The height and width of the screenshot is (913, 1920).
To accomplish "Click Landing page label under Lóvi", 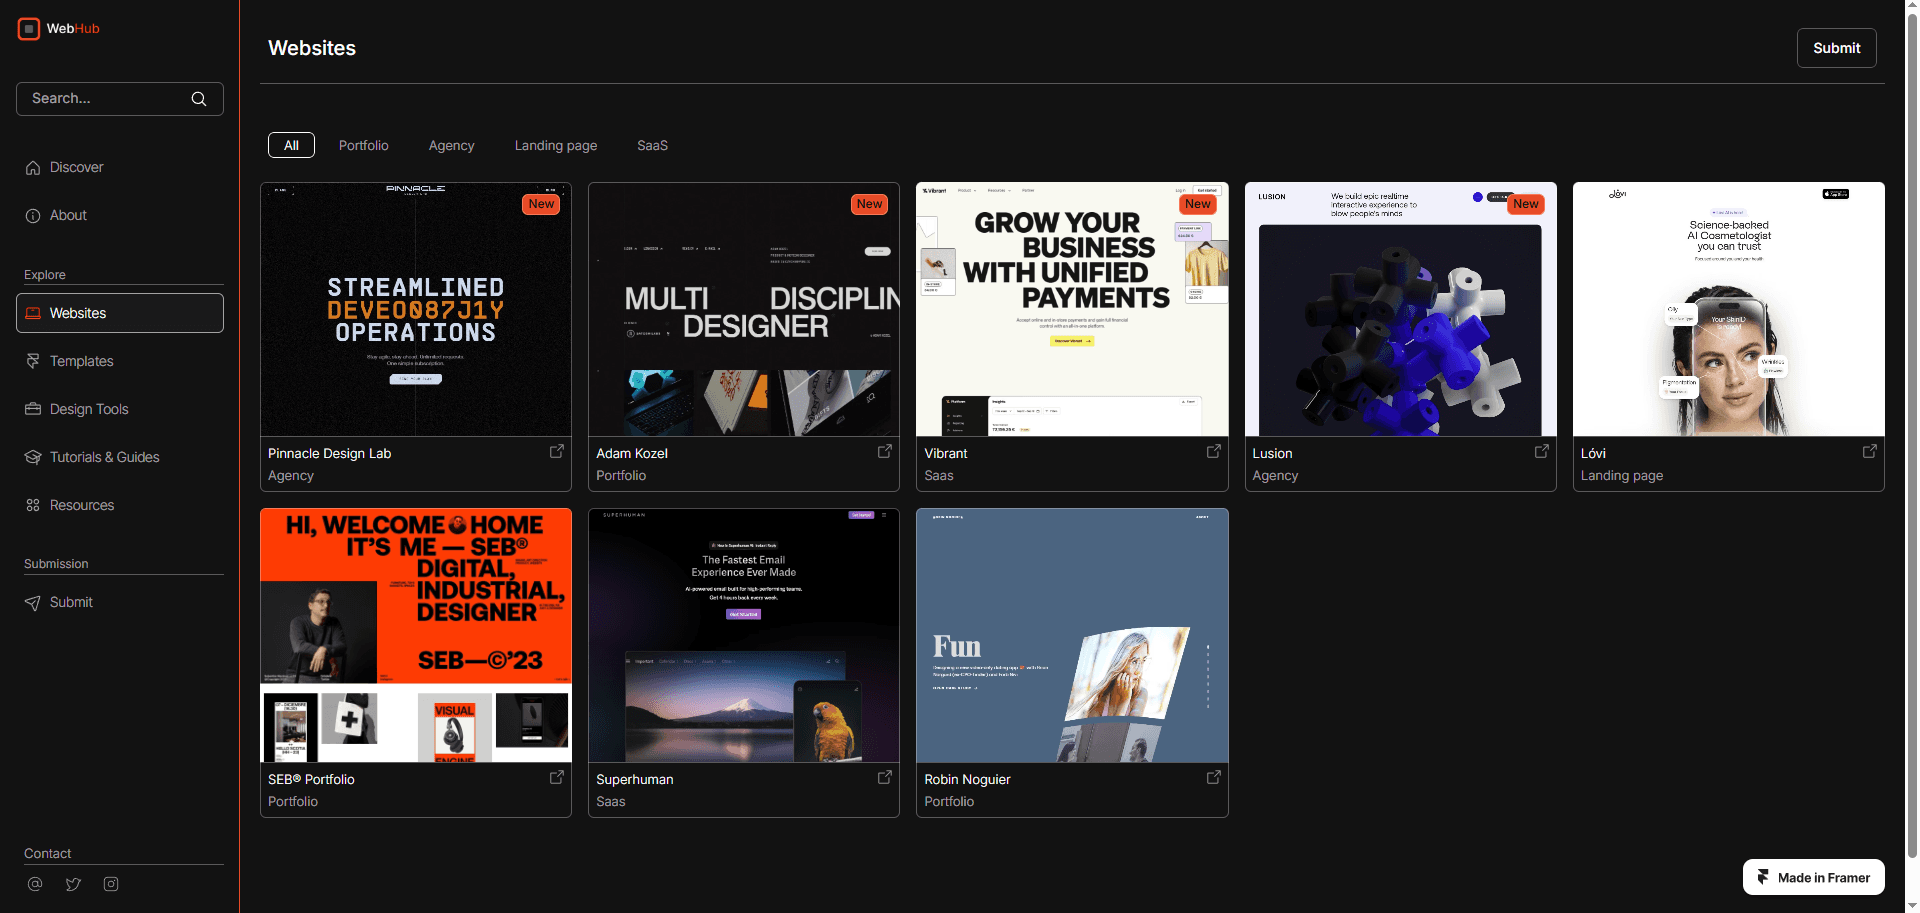I will coord(1622,476).
